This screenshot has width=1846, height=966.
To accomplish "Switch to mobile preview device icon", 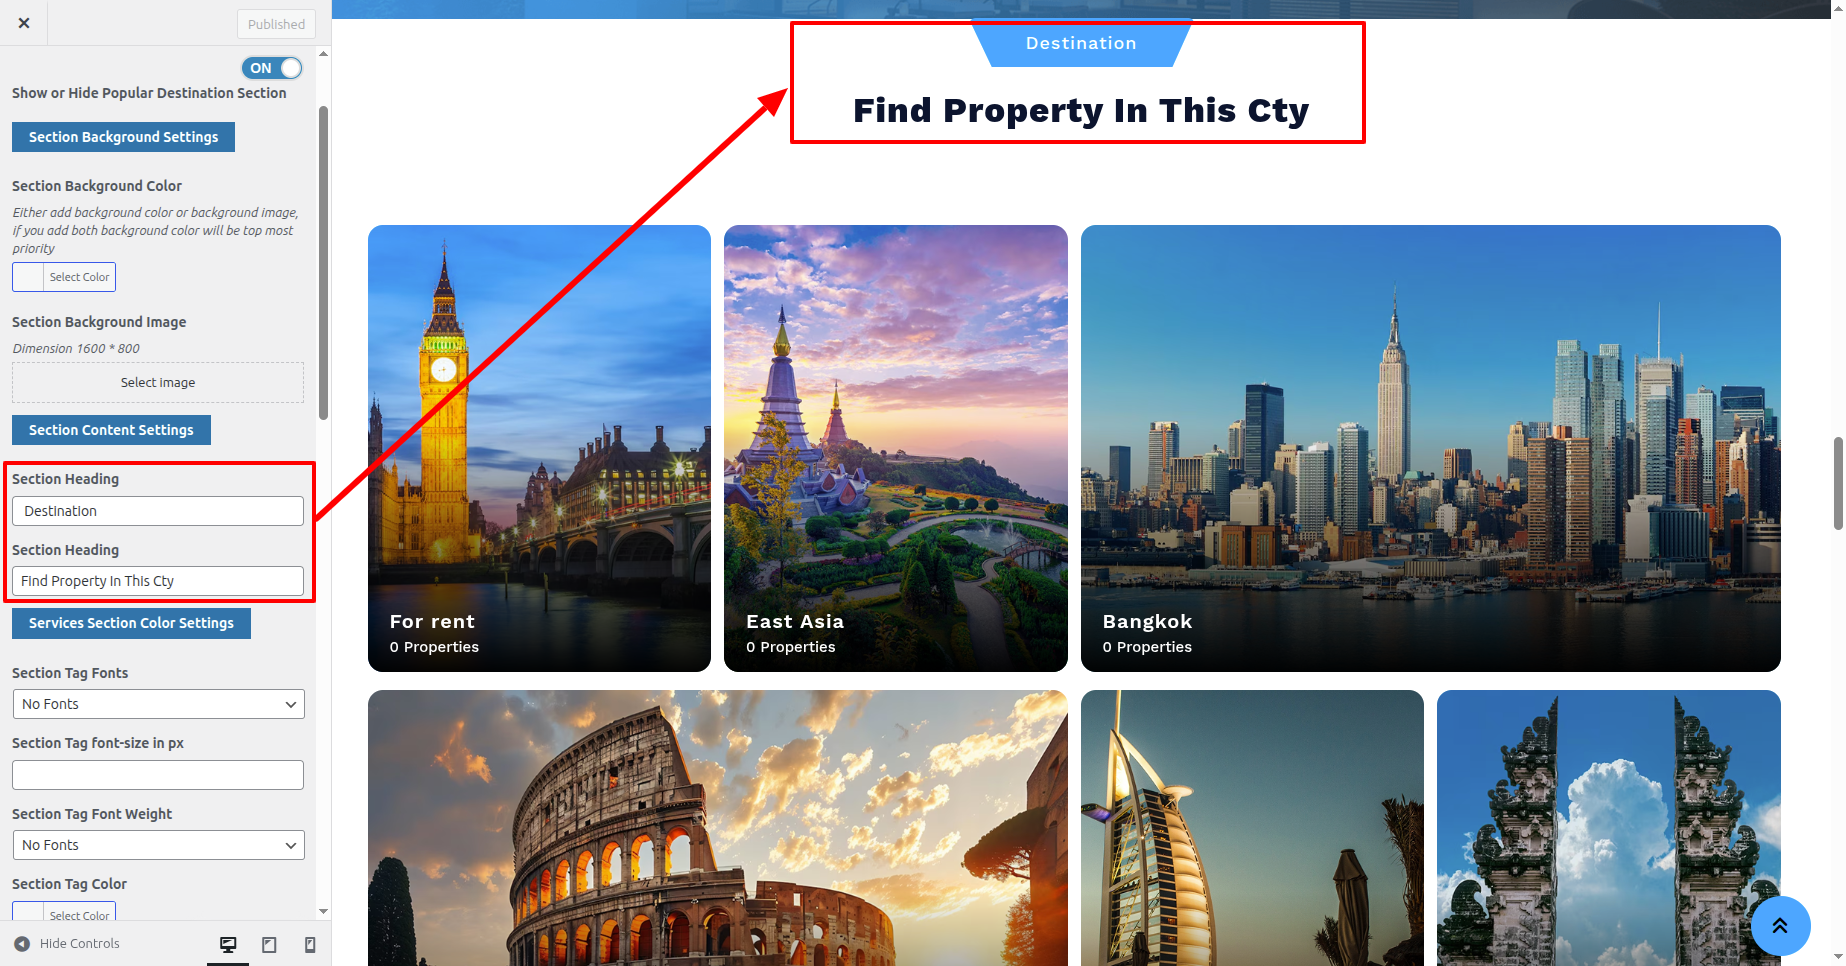I will [x=310, y=944].
